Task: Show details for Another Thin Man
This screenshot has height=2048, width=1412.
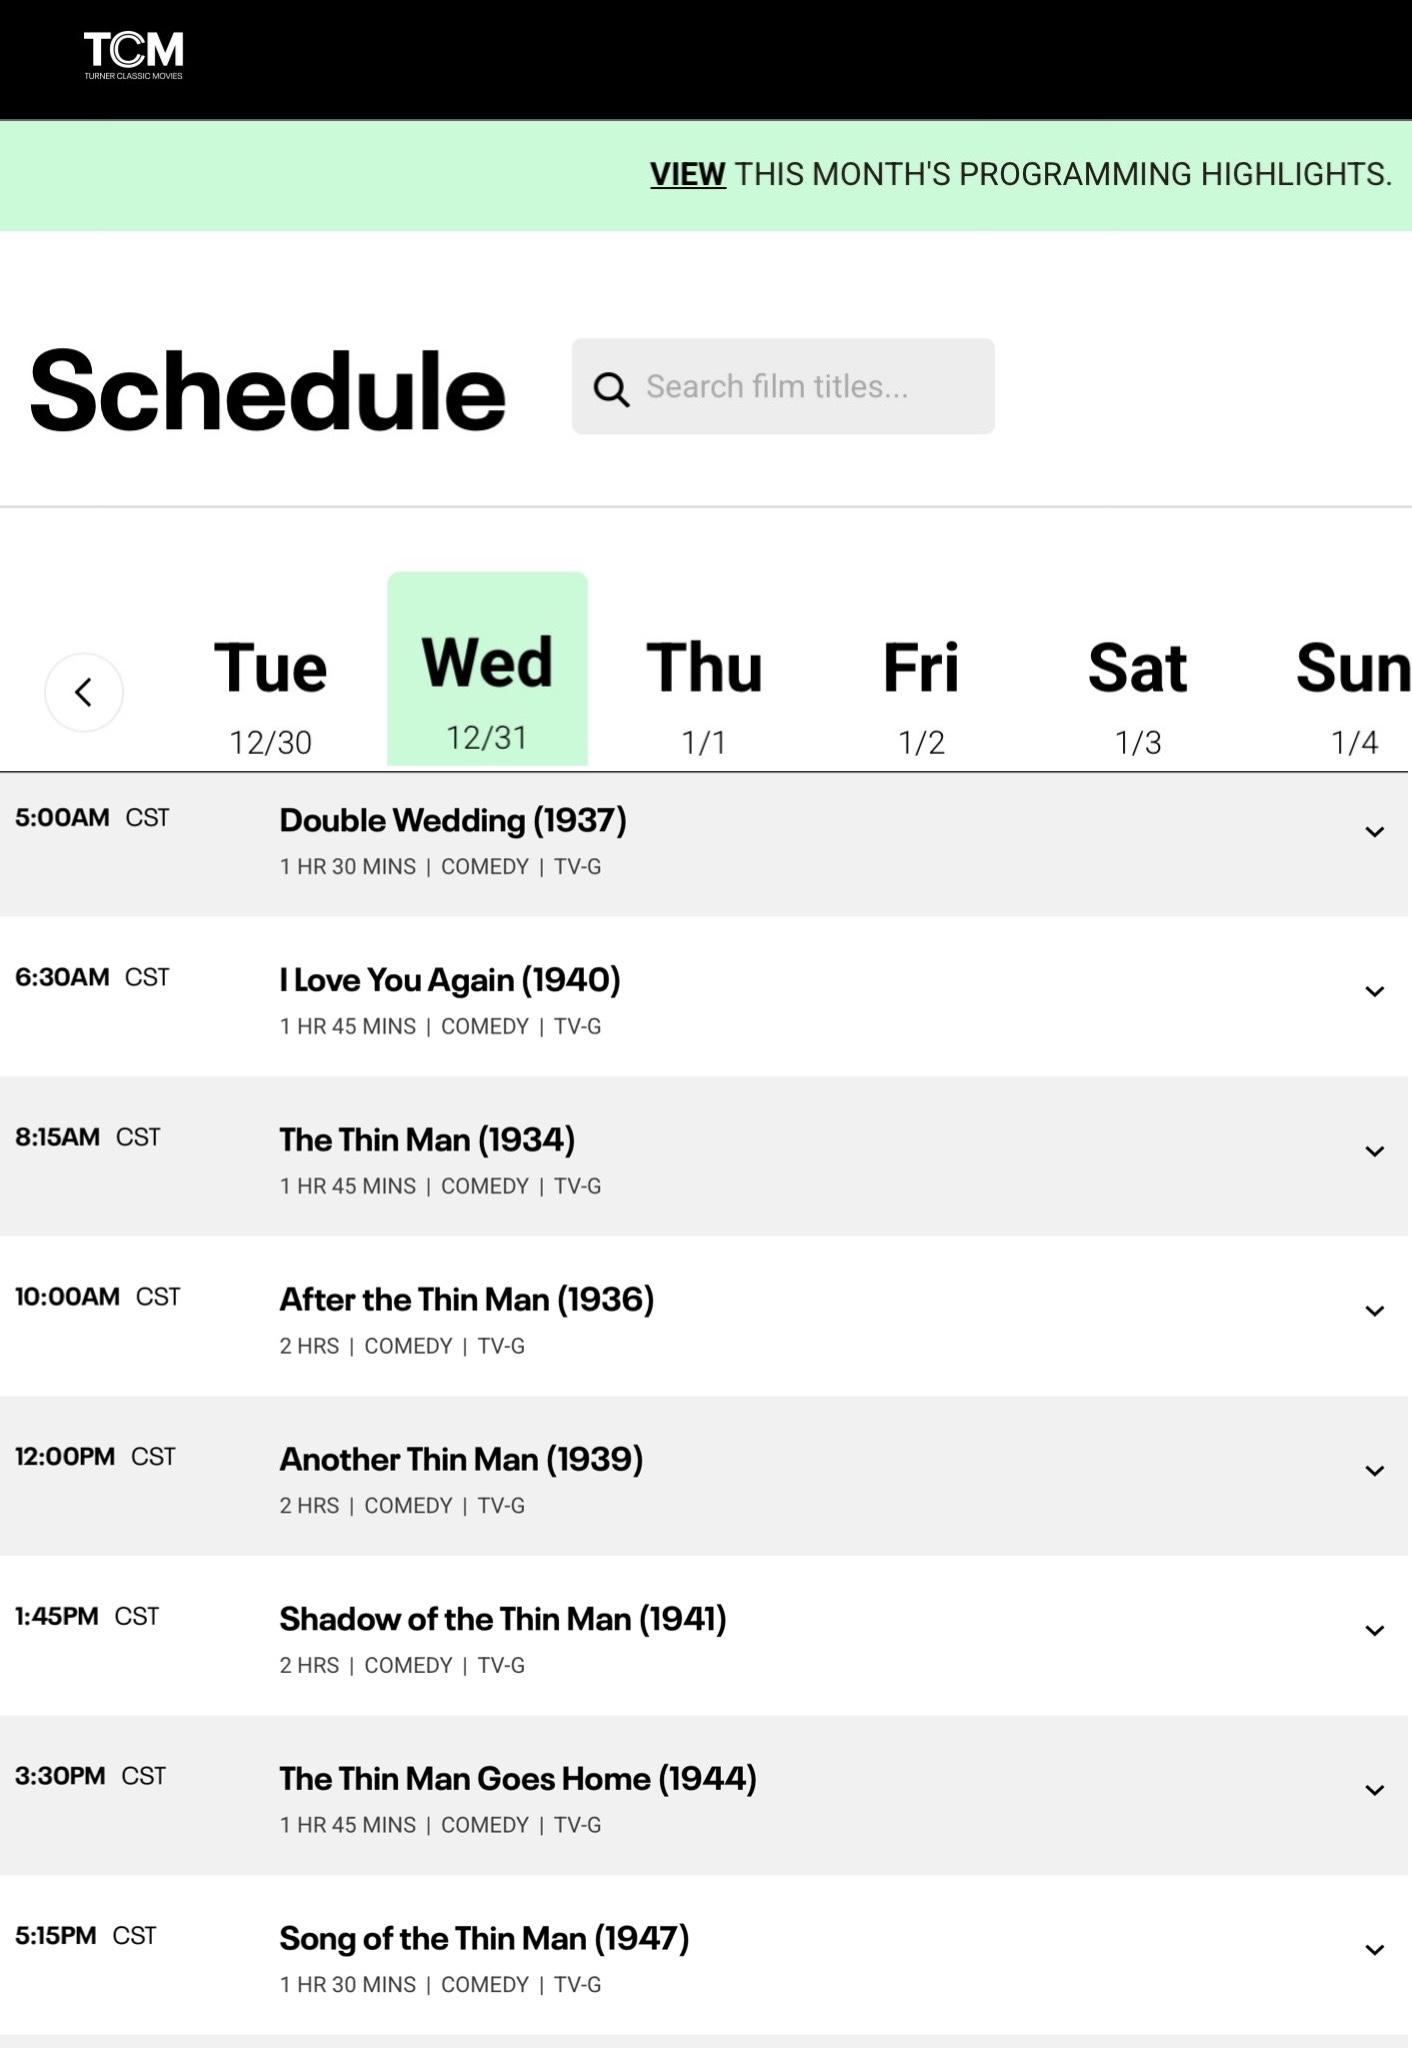Action: click(1374, 1471)
